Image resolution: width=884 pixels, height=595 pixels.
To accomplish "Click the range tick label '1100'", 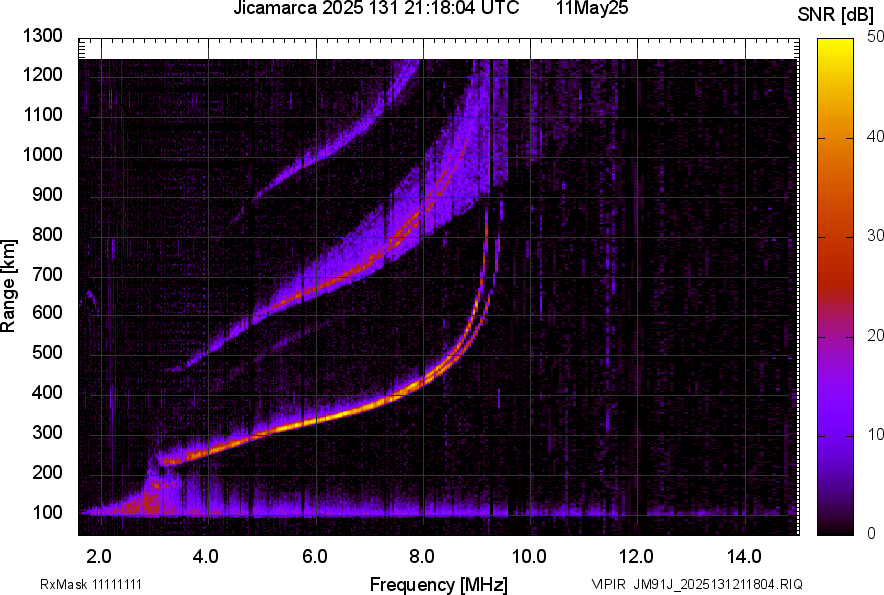I will (43, 114).
